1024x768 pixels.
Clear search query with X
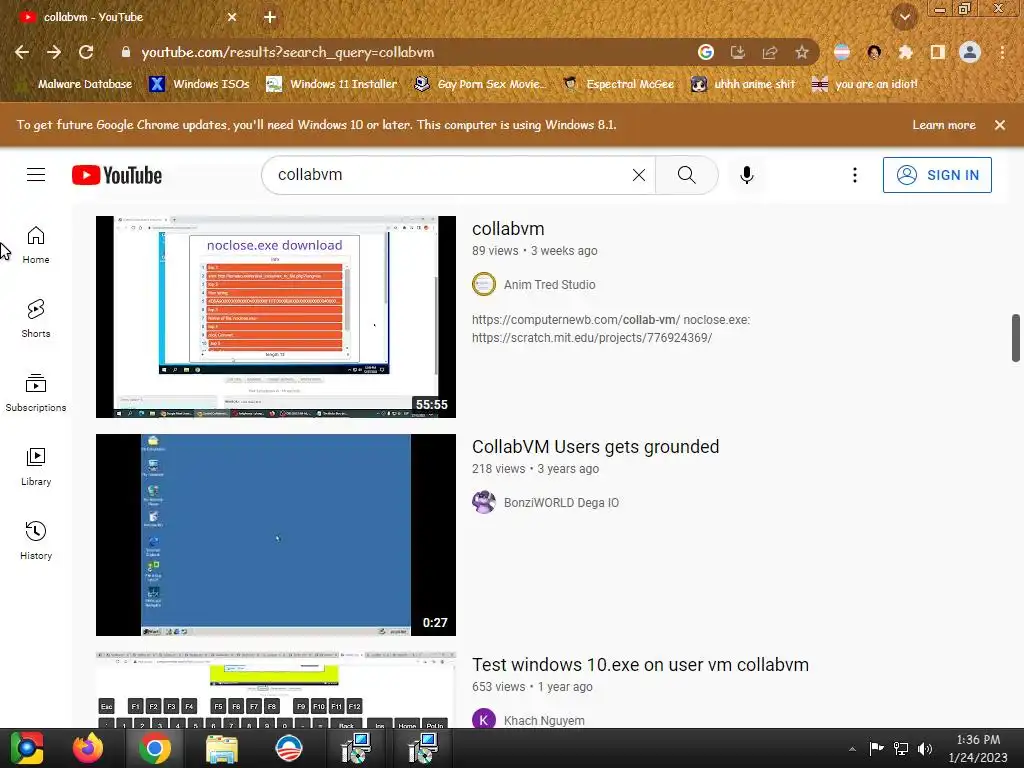tap(639, 174)
